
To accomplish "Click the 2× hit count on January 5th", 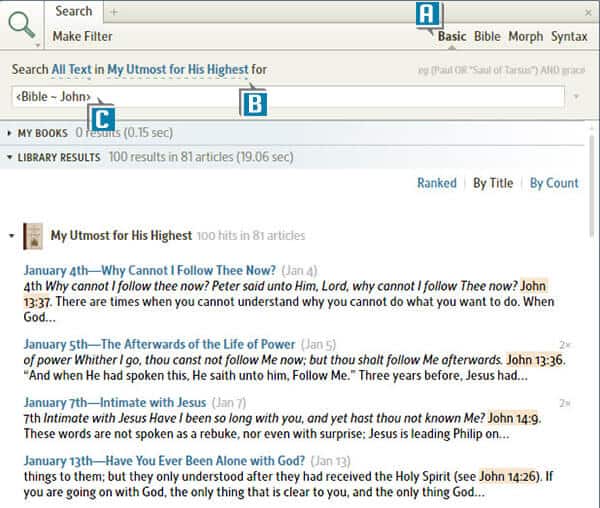I will click(x=565, y=345).
